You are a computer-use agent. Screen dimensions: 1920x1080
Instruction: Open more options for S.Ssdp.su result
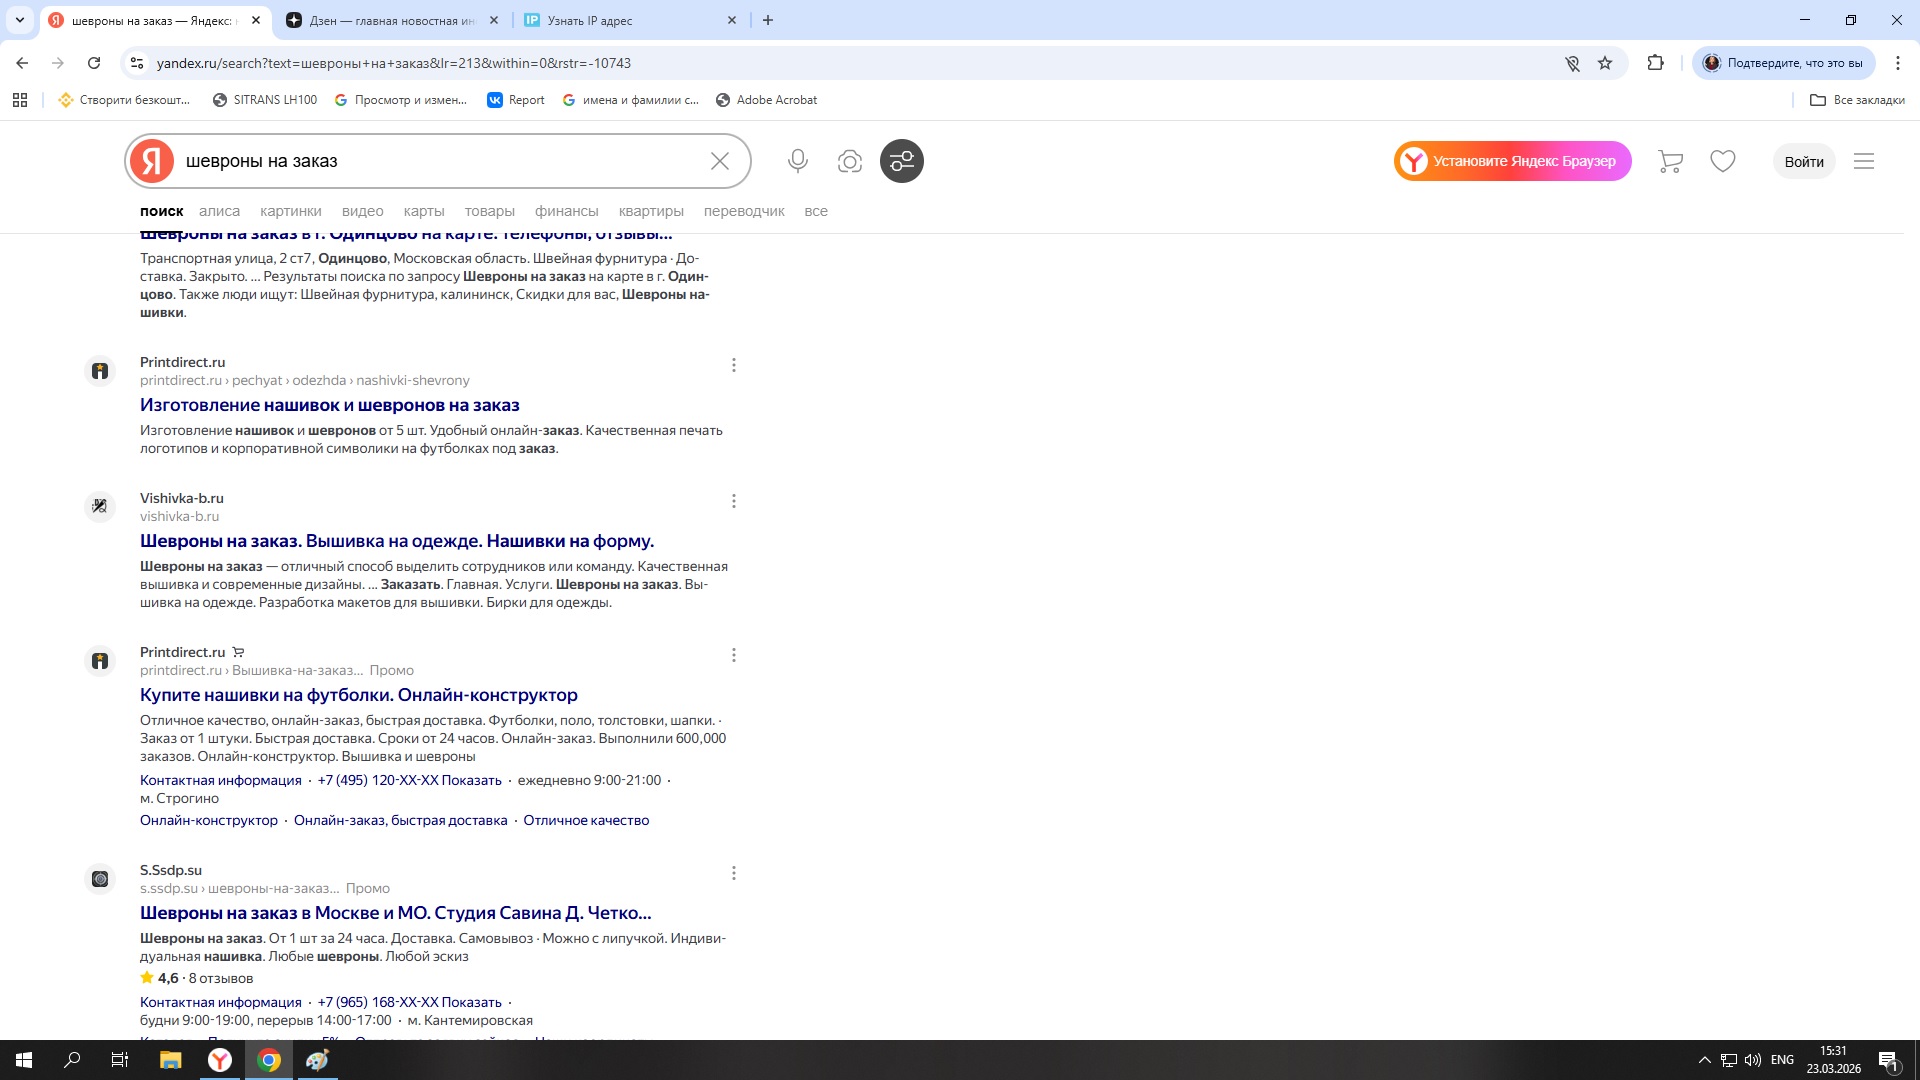(733, 873)
